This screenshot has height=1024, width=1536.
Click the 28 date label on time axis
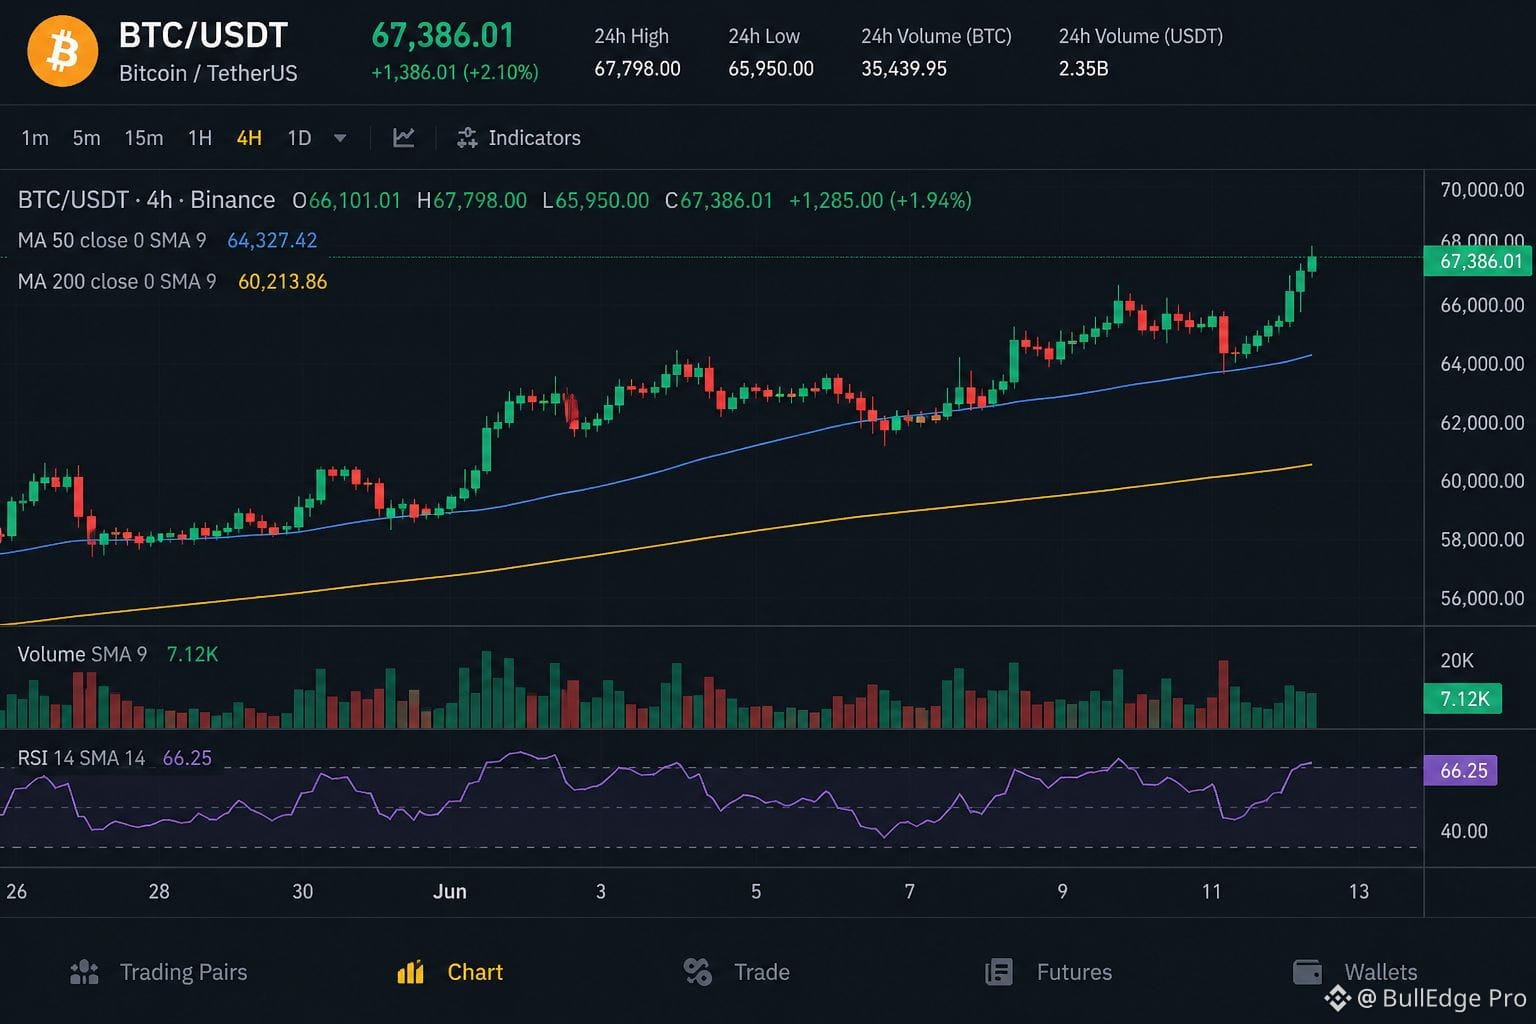click(159, 892)
